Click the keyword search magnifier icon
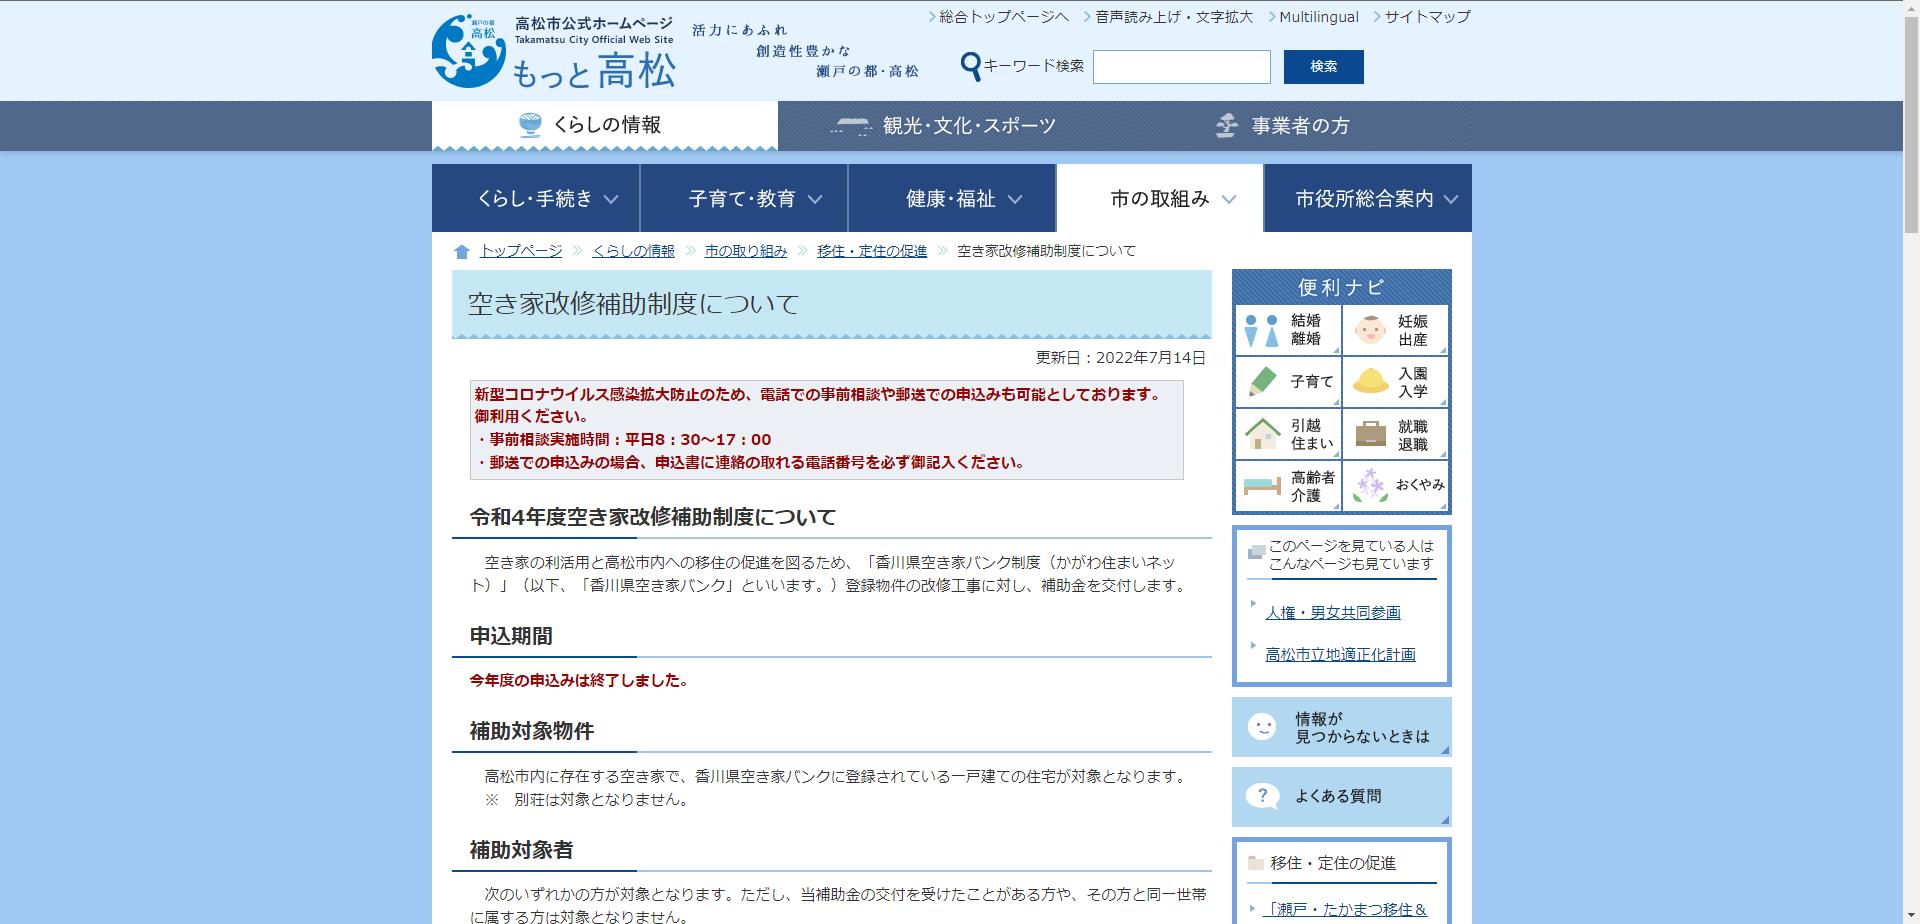Viewport: 1920px width, 924px height. (x=970, y=67)
